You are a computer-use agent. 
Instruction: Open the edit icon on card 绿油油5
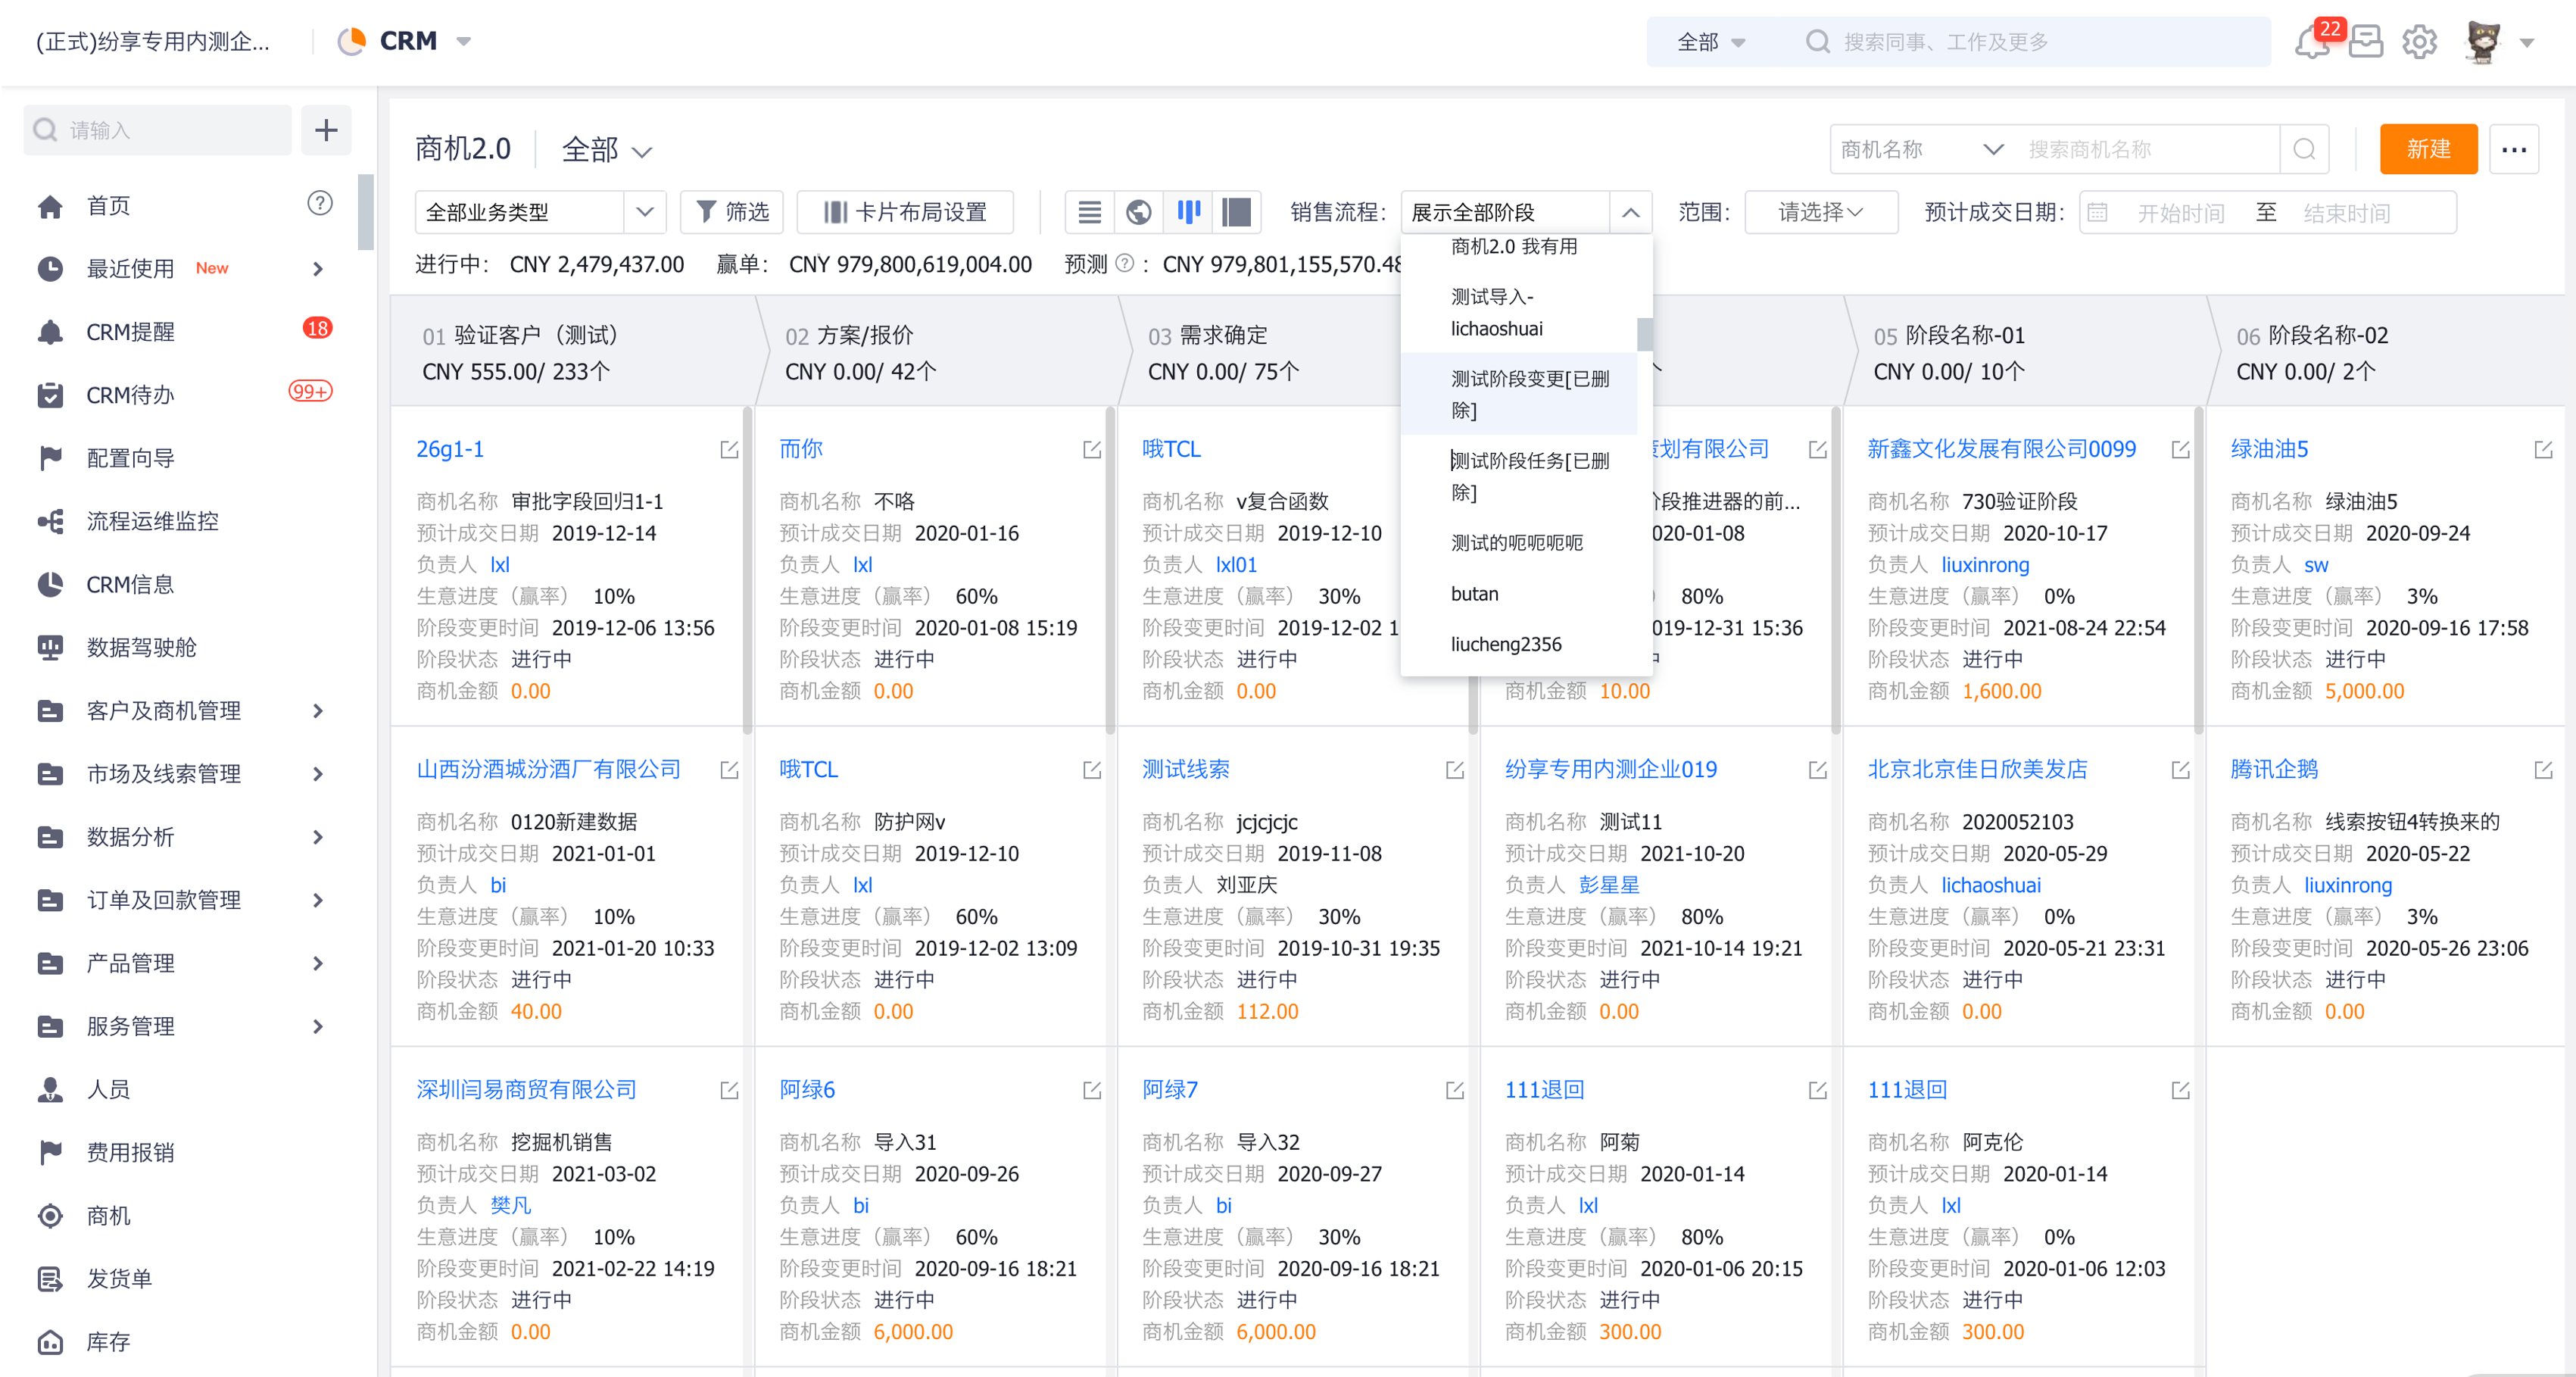click(2544, 450)
